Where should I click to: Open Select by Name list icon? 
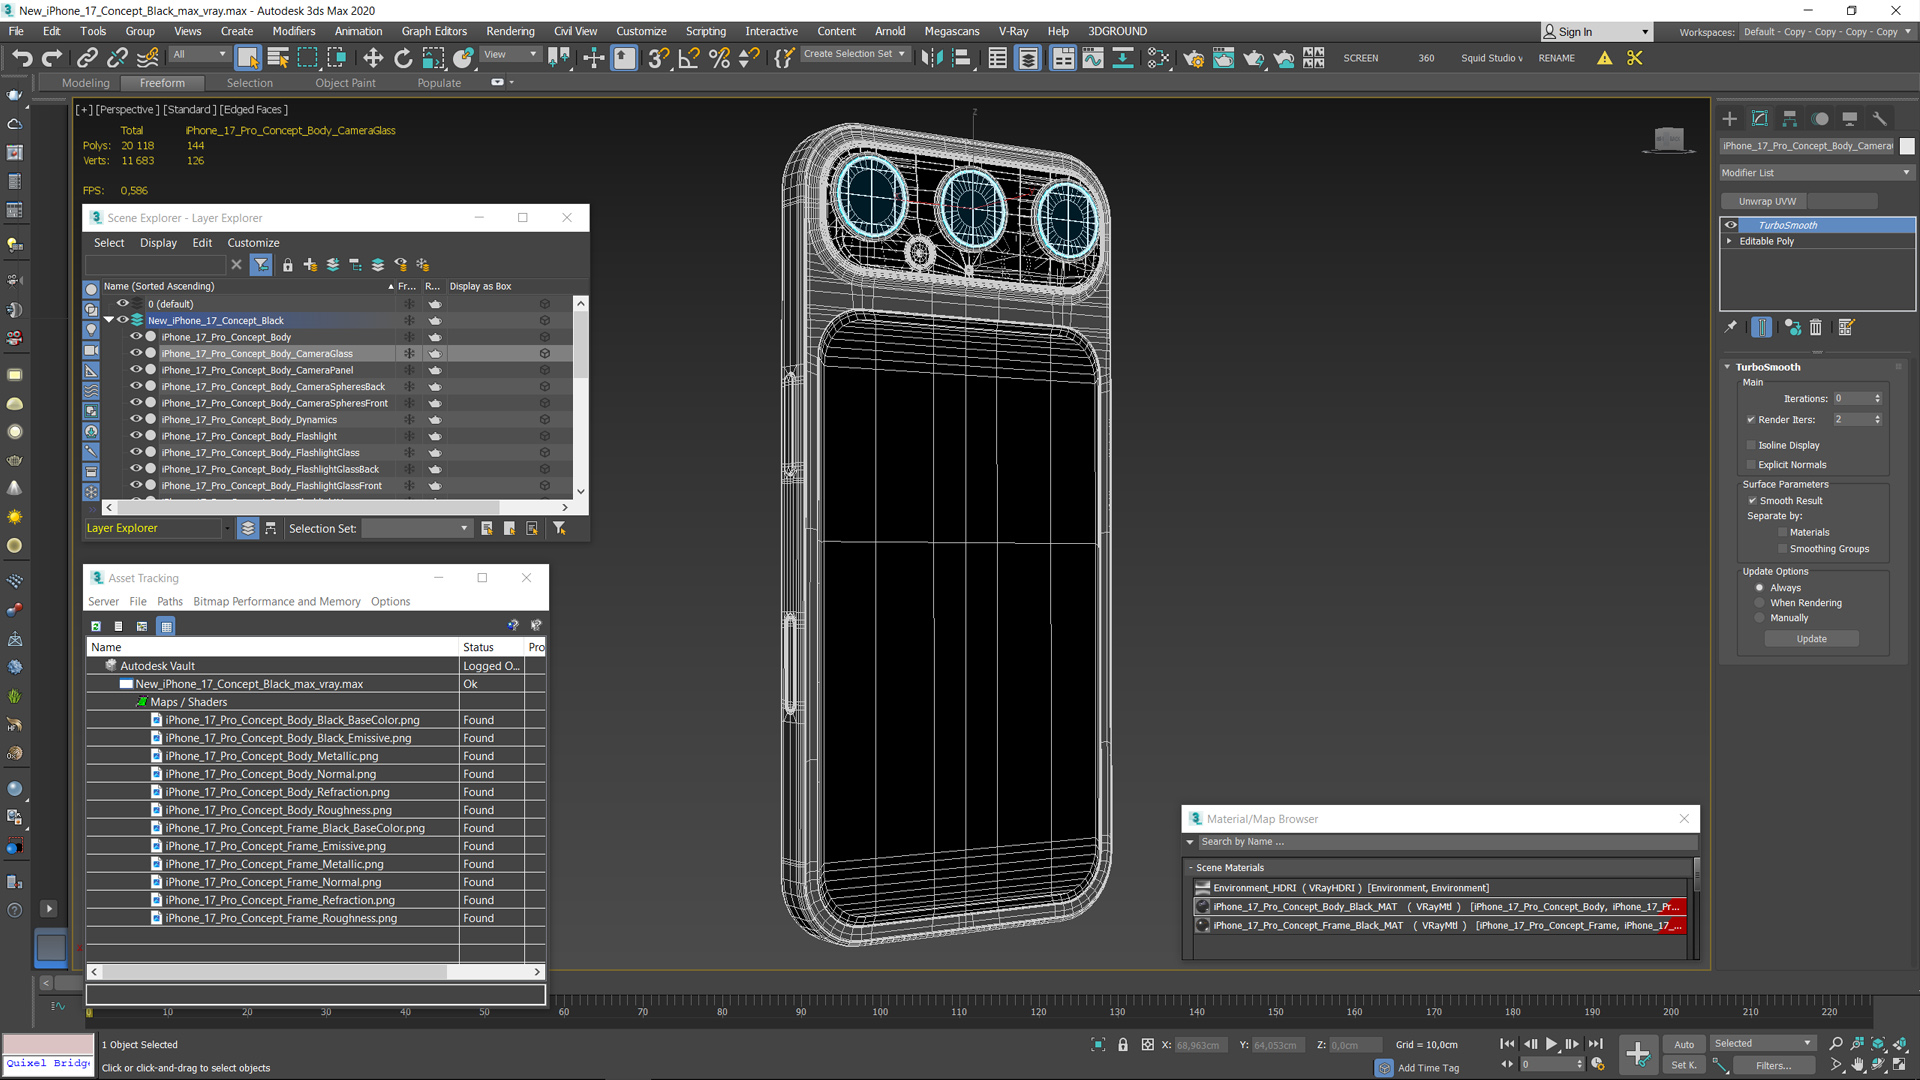[x=278, y=58]
